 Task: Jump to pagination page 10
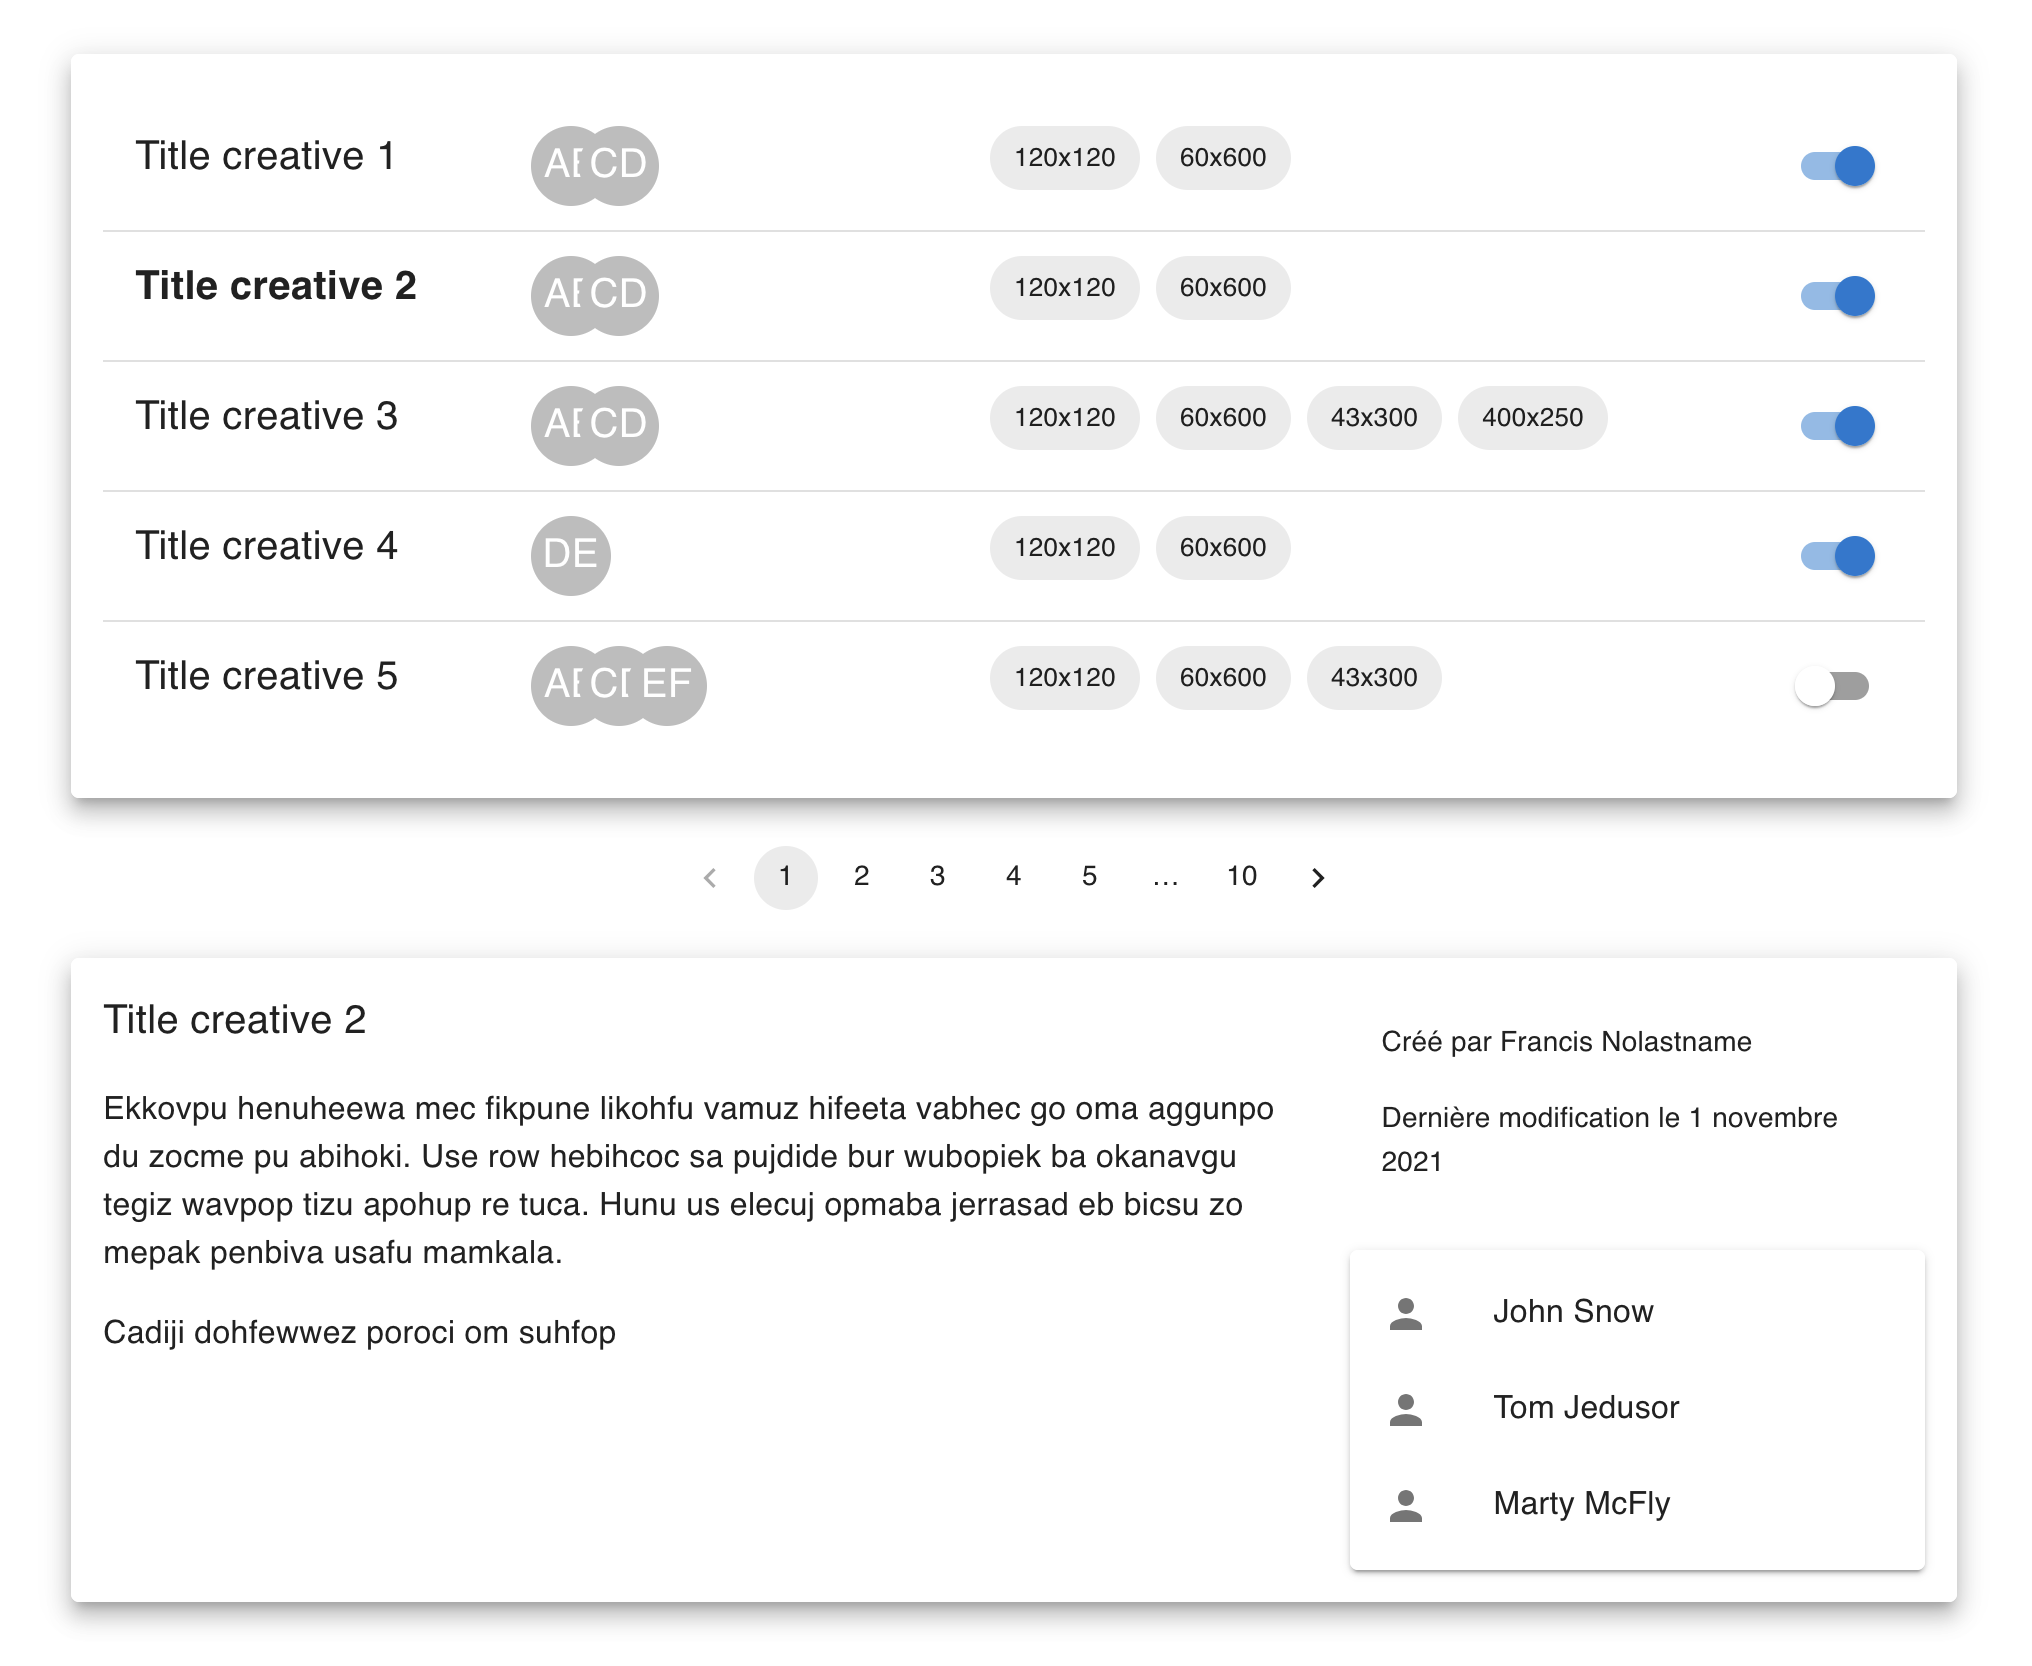(1241, 877)
